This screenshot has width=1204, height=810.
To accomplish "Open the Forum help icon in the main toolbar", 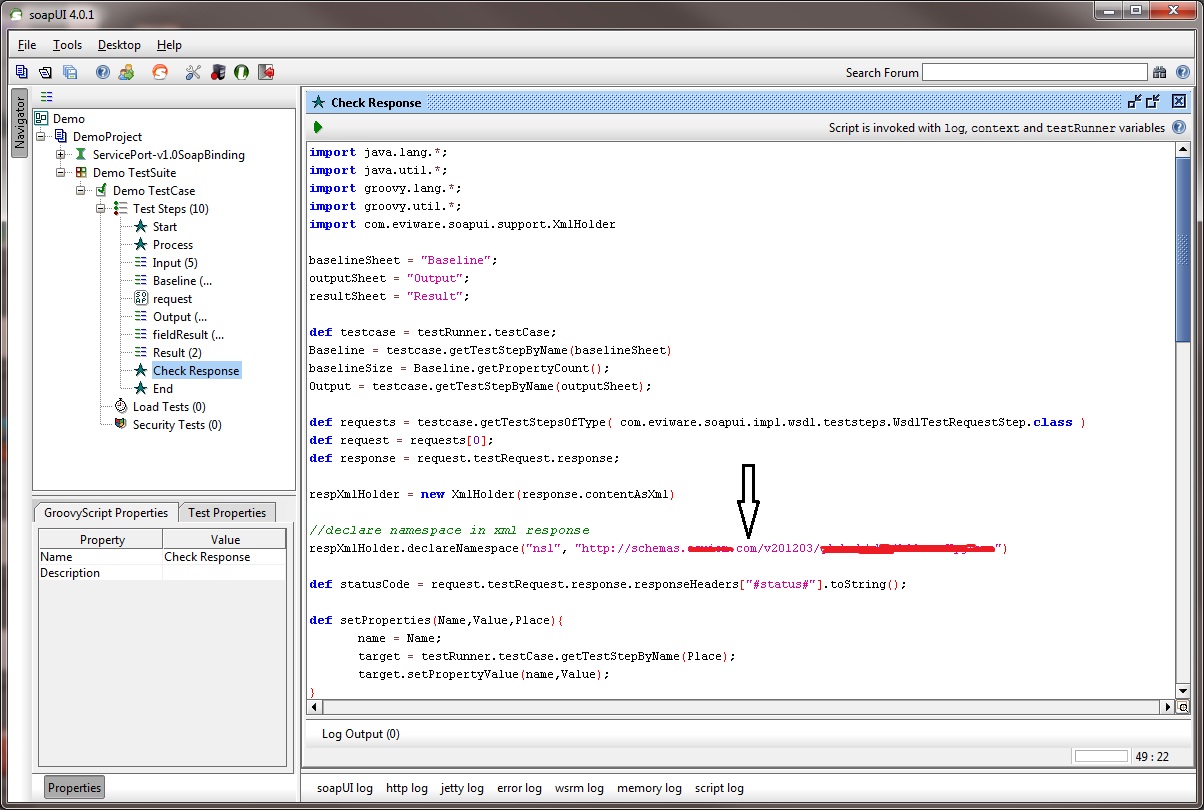I will click(102, 72).
